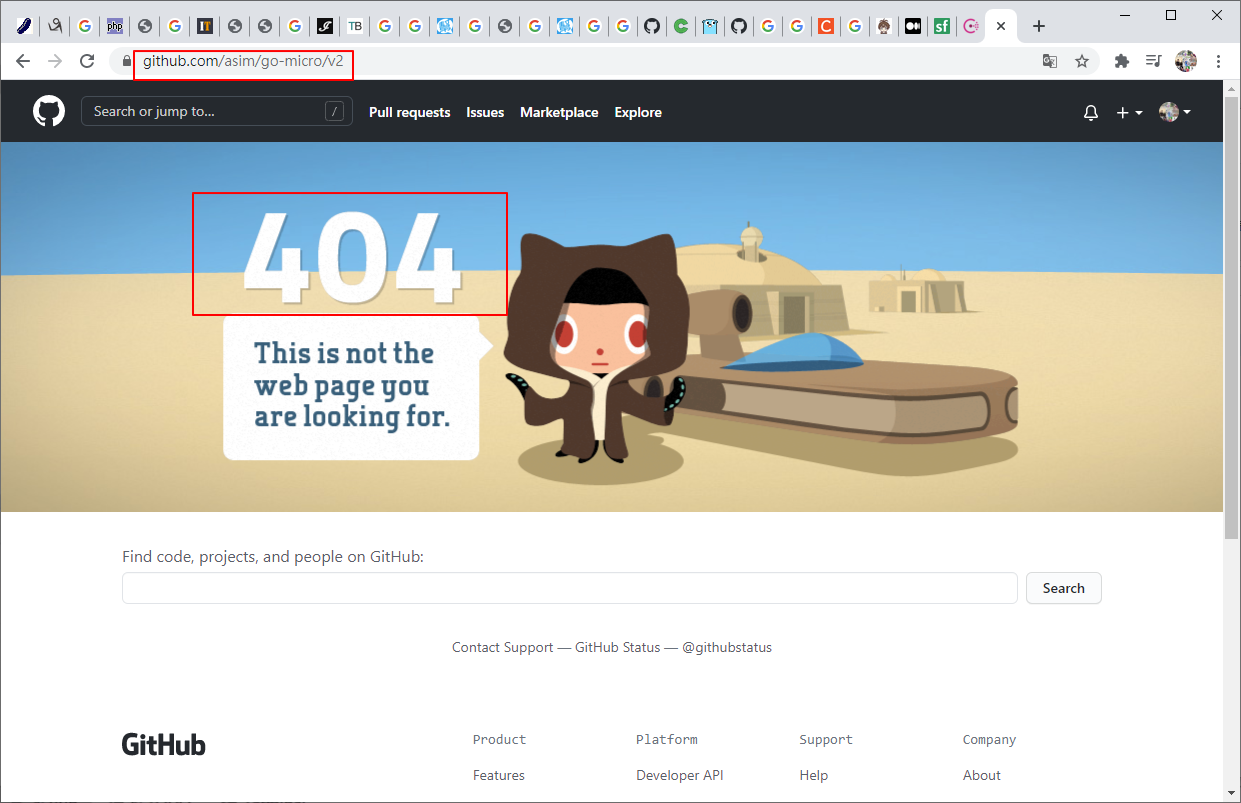1241x803 pixels.
Task: Click the address bar URL
Action: click(x=243, y=61)
